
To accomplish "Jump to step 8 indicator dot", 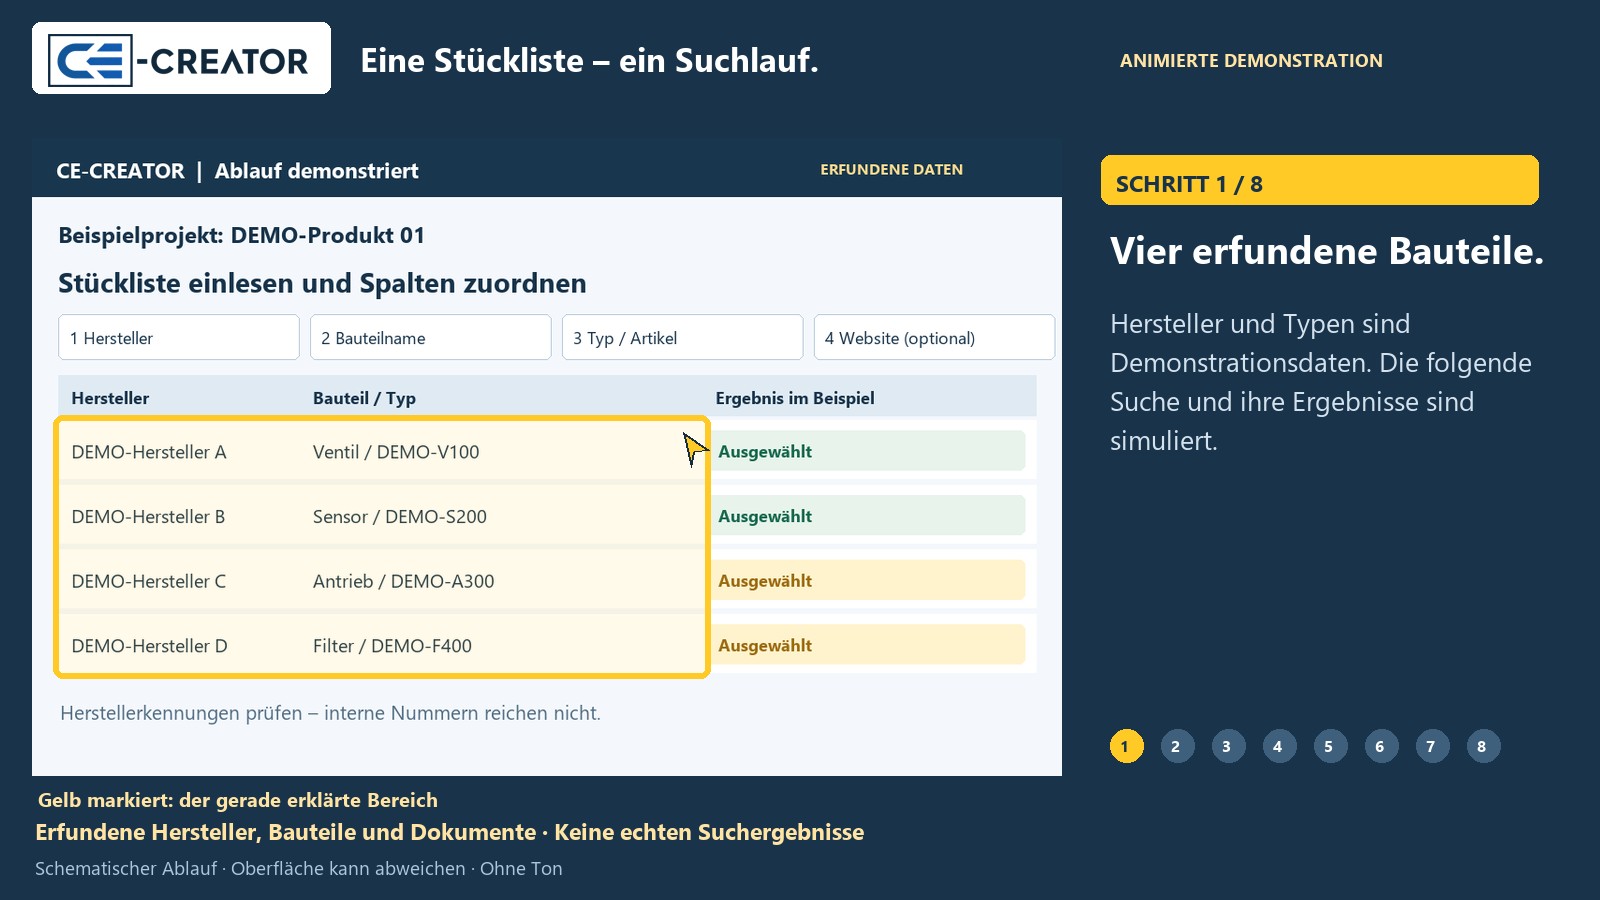I will tap(1483, 746).
